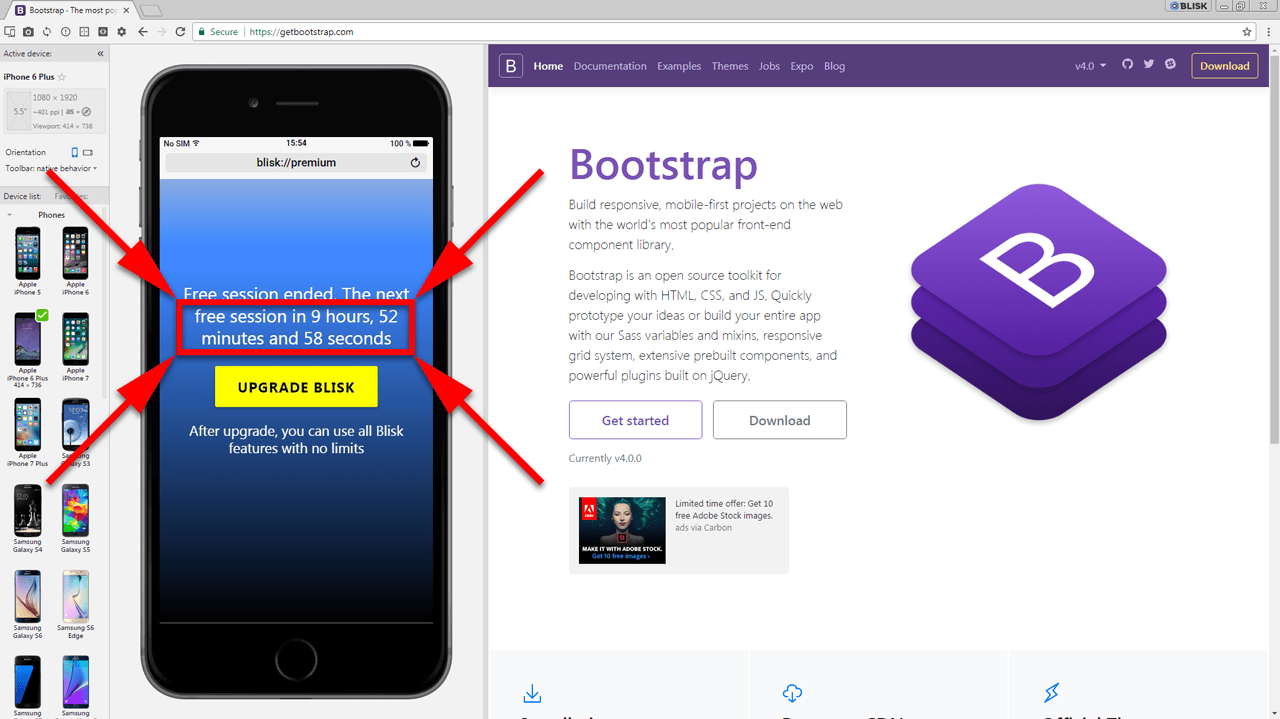The height and width of the screenshot is (719, 1280).
Task: Click the yellow Upgrade Blisk button
Action: [x=296, y=387]
